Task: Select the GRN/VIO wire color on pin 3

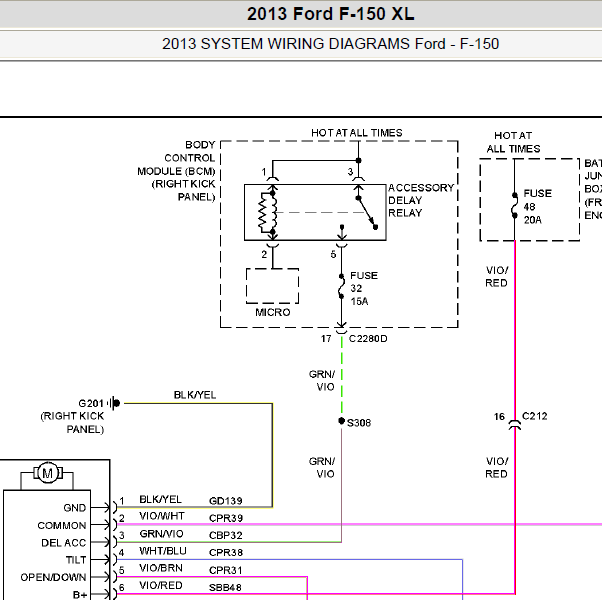Action: tap(161, 534)
